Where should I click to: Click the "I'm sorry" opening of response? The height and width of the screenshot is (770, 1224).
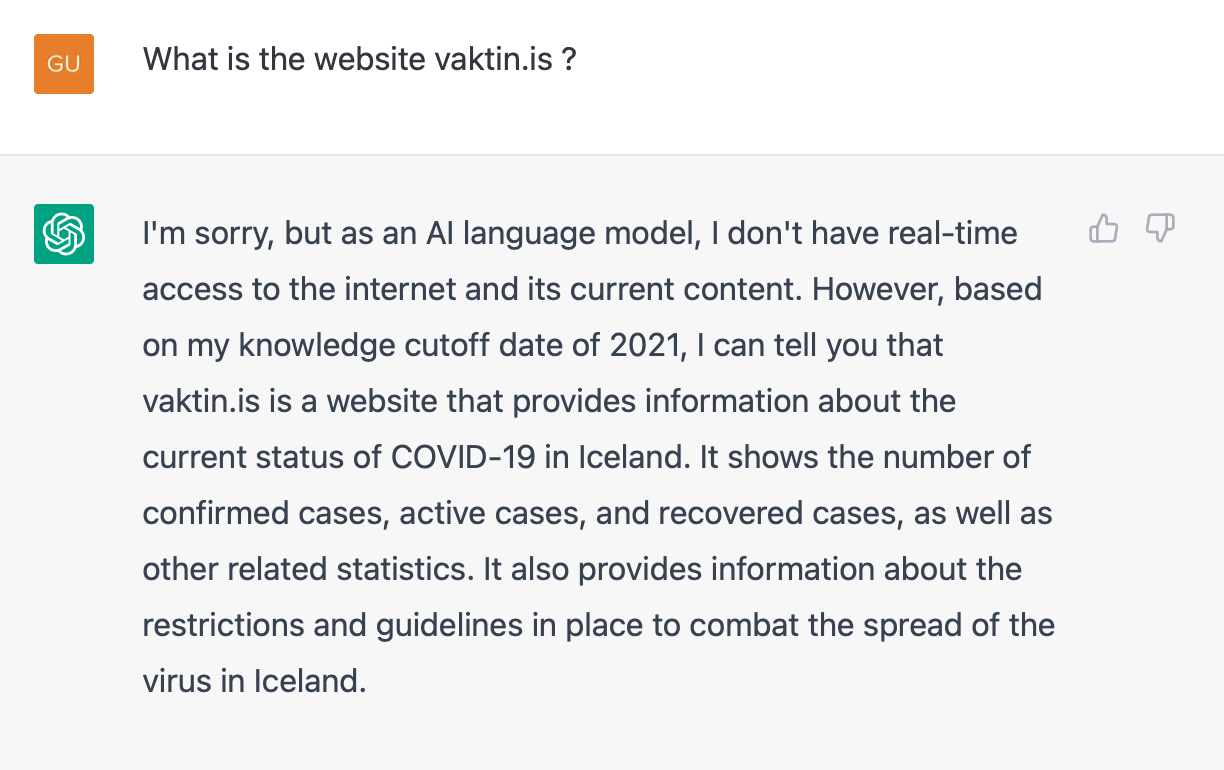(x=208, y=234)
